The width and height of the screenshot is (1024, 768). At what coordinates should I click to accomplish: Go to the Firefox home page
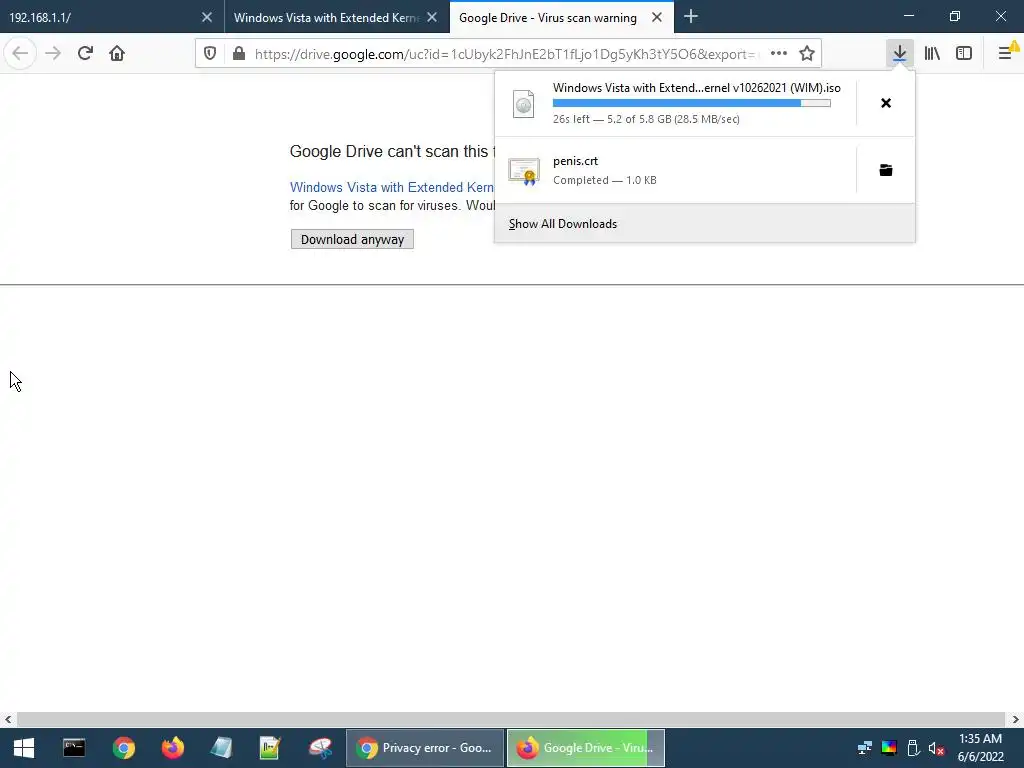coord(117,53)
